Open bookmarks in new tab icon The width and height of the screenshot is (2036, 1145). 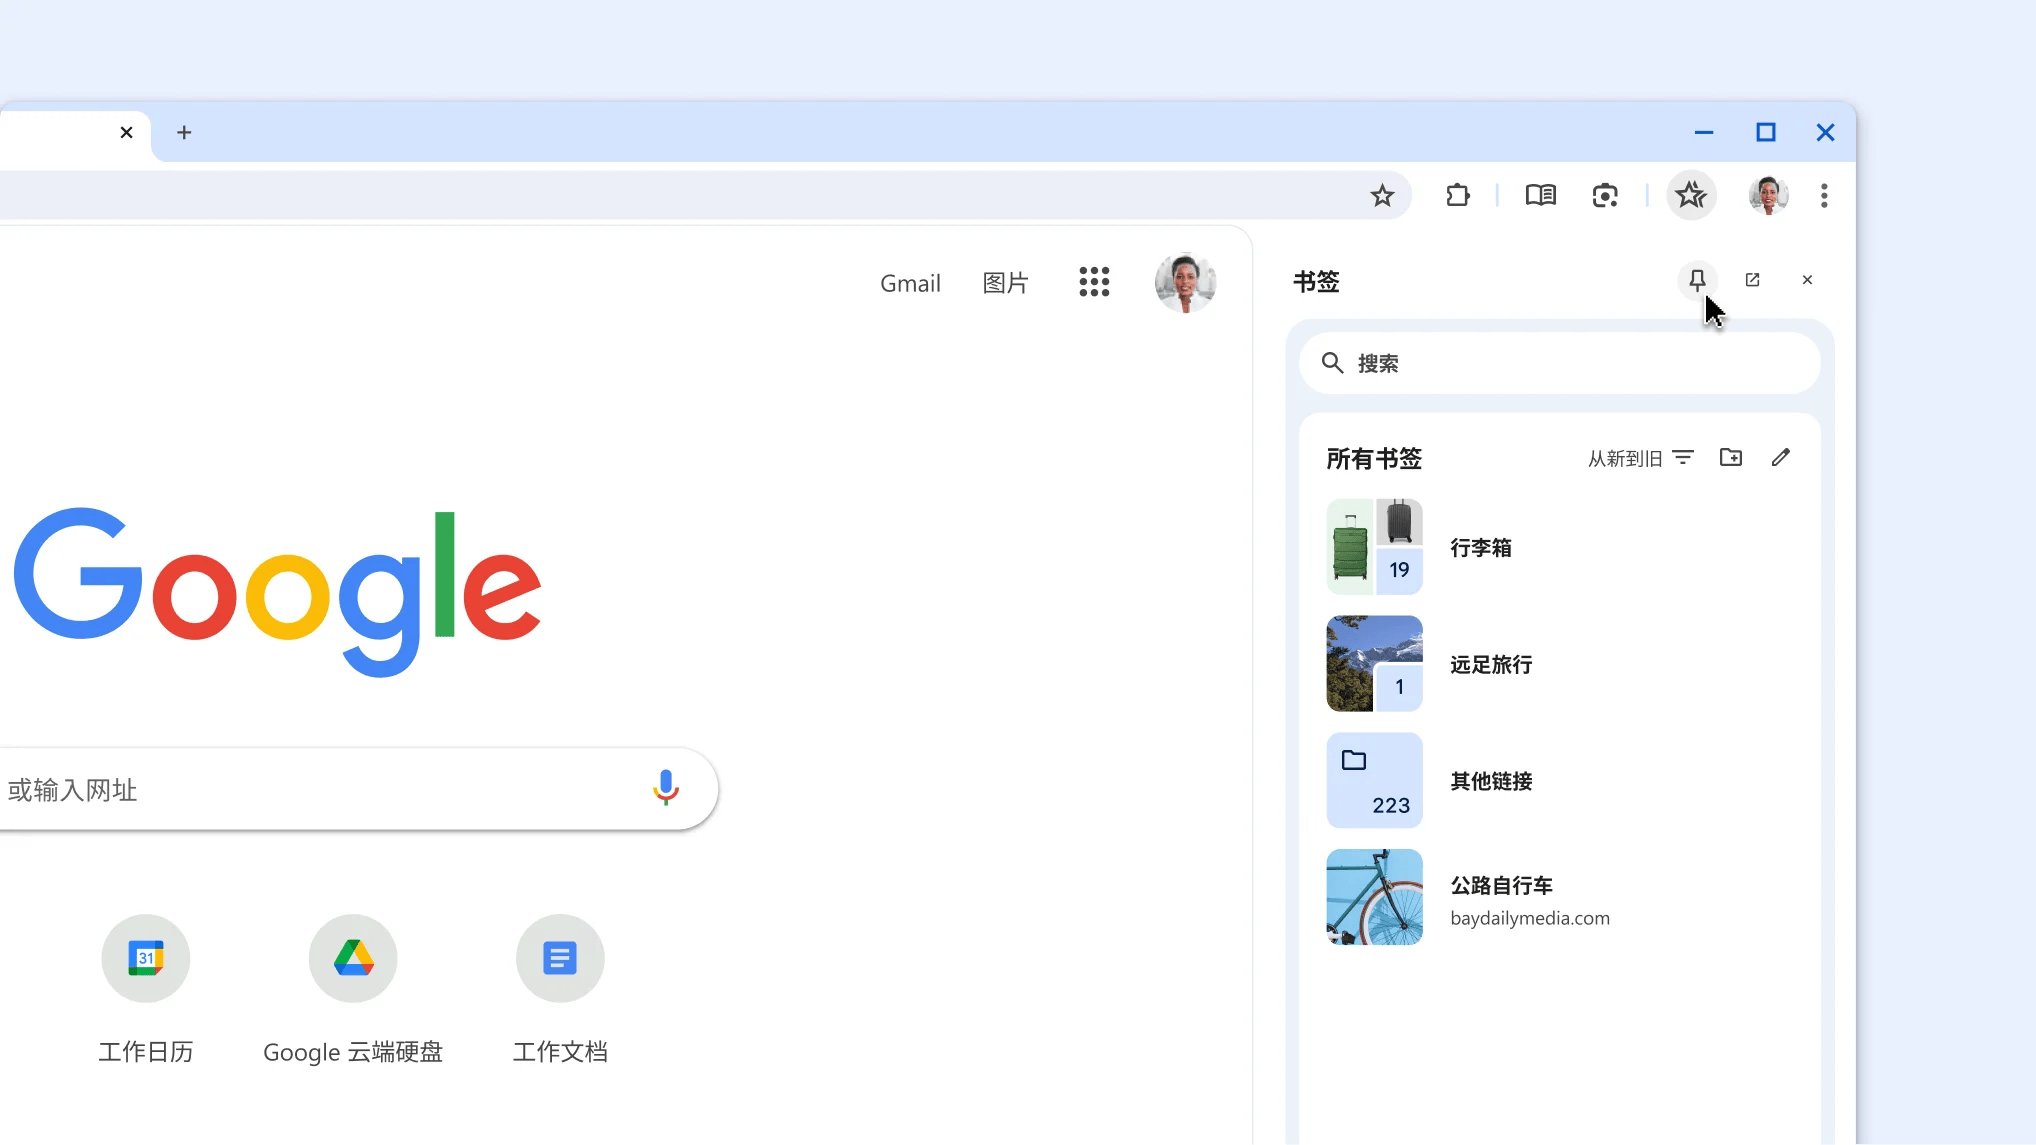(1752, 280)
